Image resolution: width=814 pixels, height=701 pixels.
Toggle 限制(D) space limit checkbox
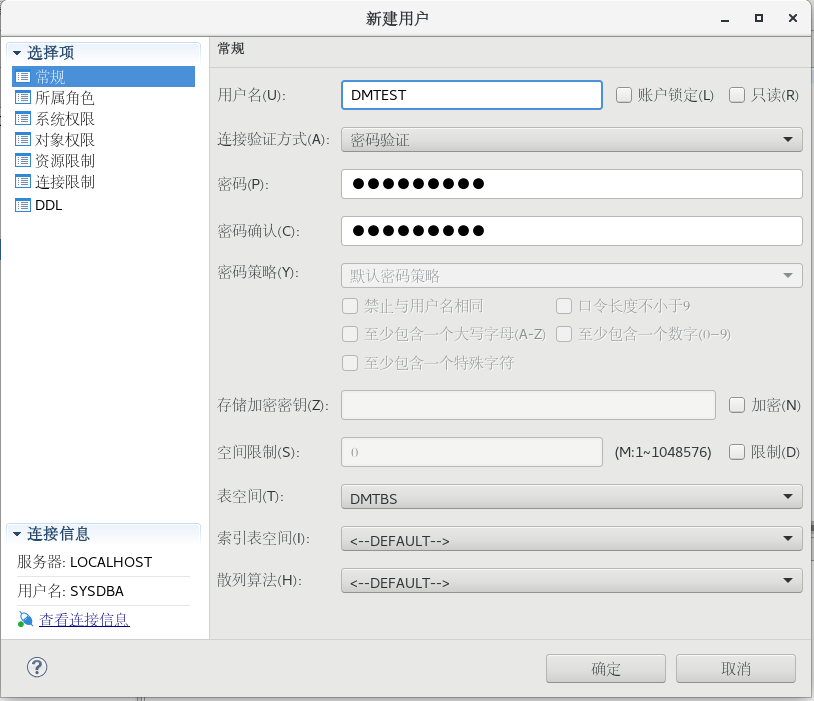[737, 452]
